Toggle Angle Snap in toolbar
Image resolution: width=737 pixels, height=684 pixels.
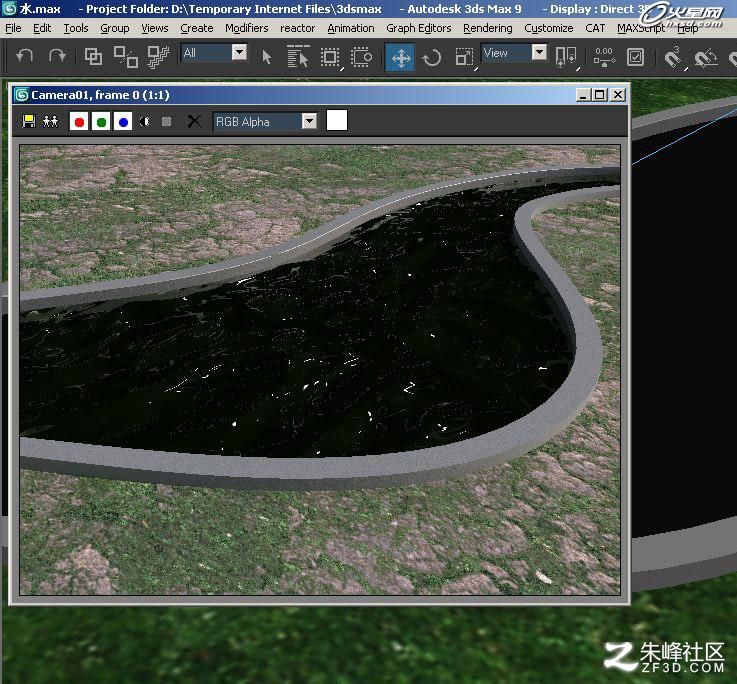tap(705, 58)
